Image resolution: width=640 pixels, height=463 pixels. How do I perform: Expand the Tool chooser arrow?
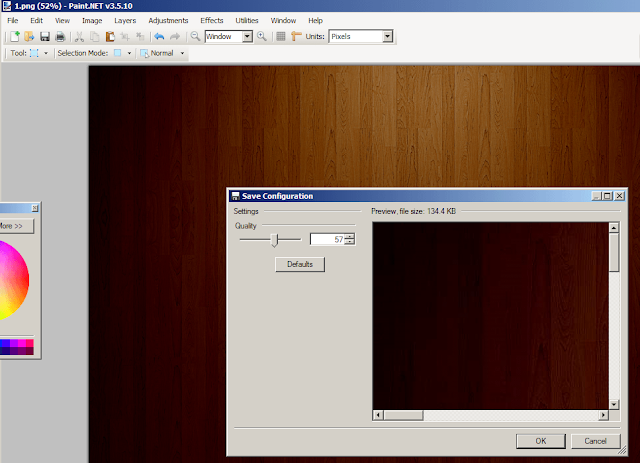coord(46,53)
